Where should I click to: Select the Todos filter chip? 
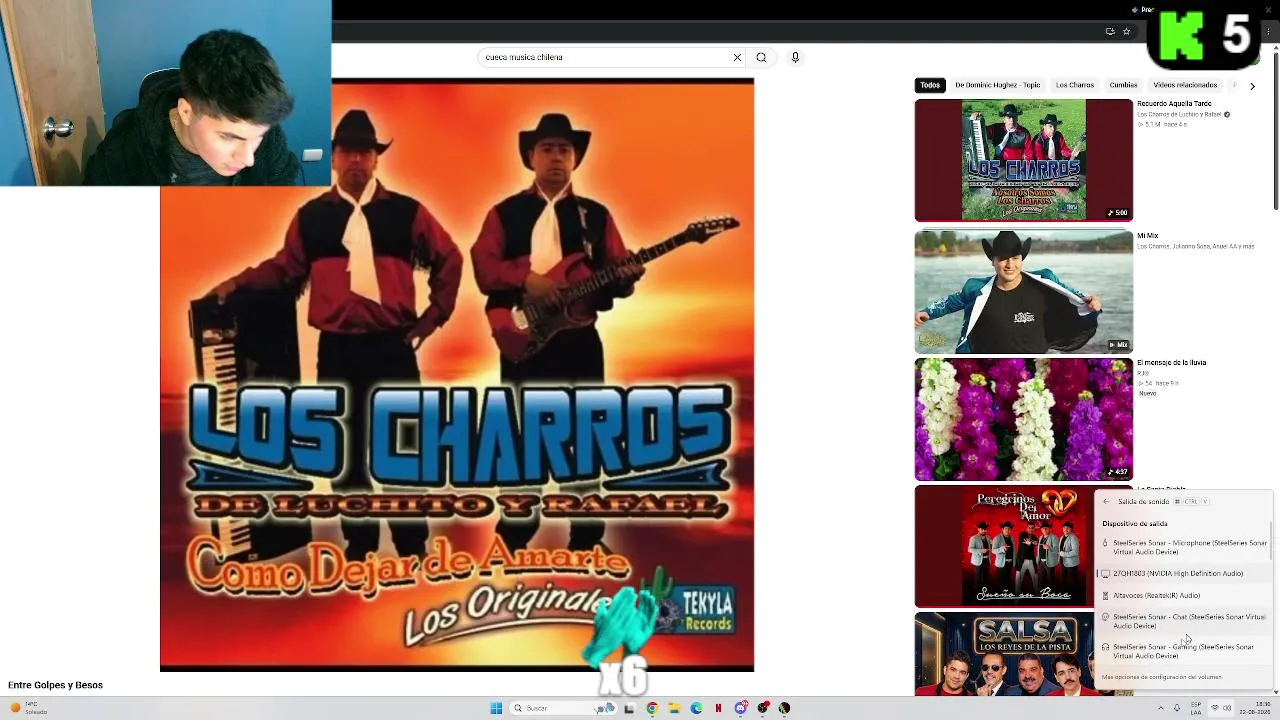point(930,85)
